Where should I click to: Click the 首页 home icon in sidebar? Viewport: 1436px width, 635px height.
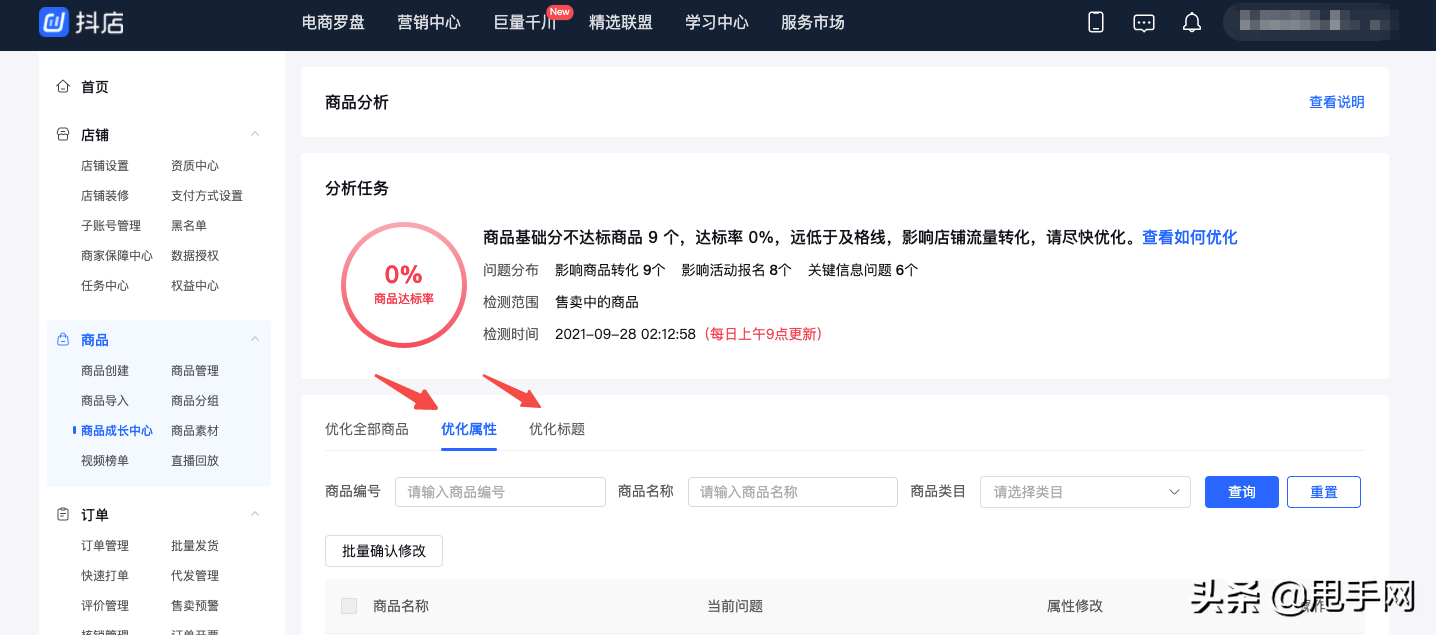click(63, 87)
